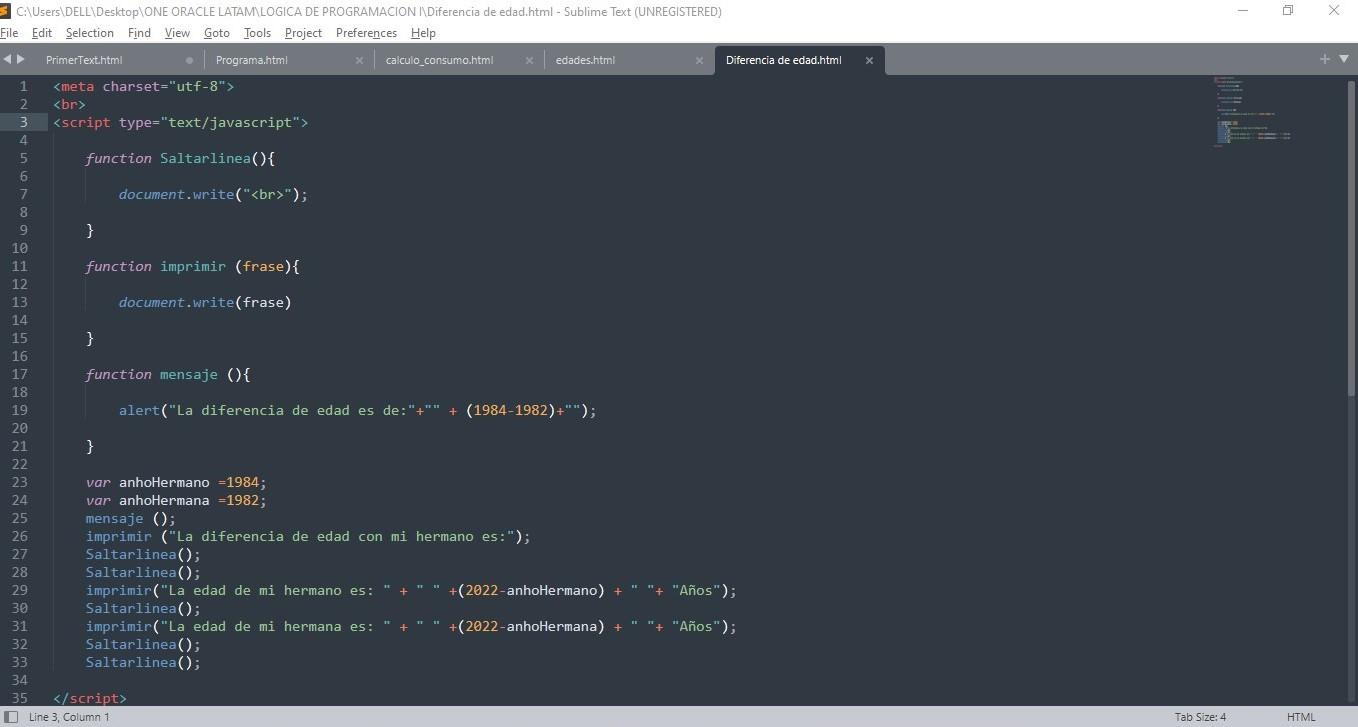Close the calculo_consumo.html tab
The width and height of the screenshot is (1358, 727).
(x=529, y=60)
